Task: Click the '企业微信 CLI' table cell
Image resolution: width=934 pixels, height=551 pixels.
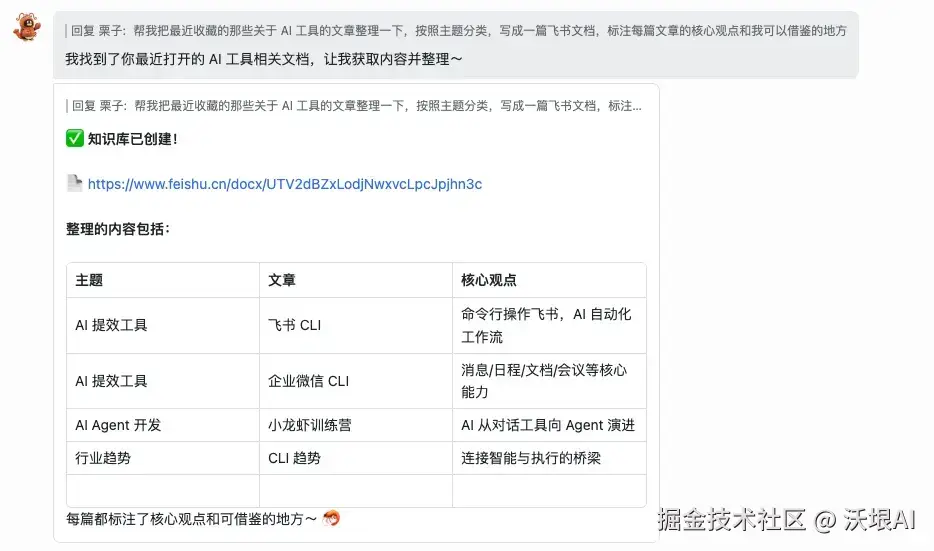Action: 356,381
